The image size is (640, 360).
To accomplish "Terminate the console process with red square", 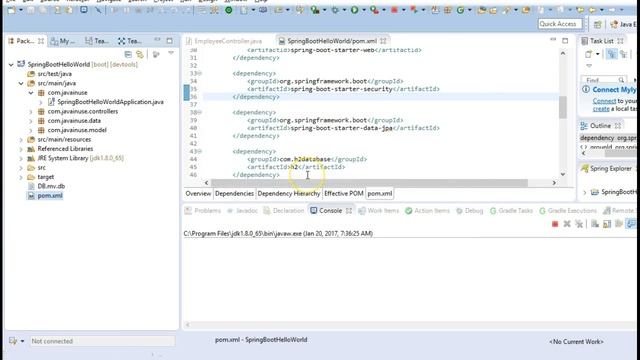I will point(555,224).
